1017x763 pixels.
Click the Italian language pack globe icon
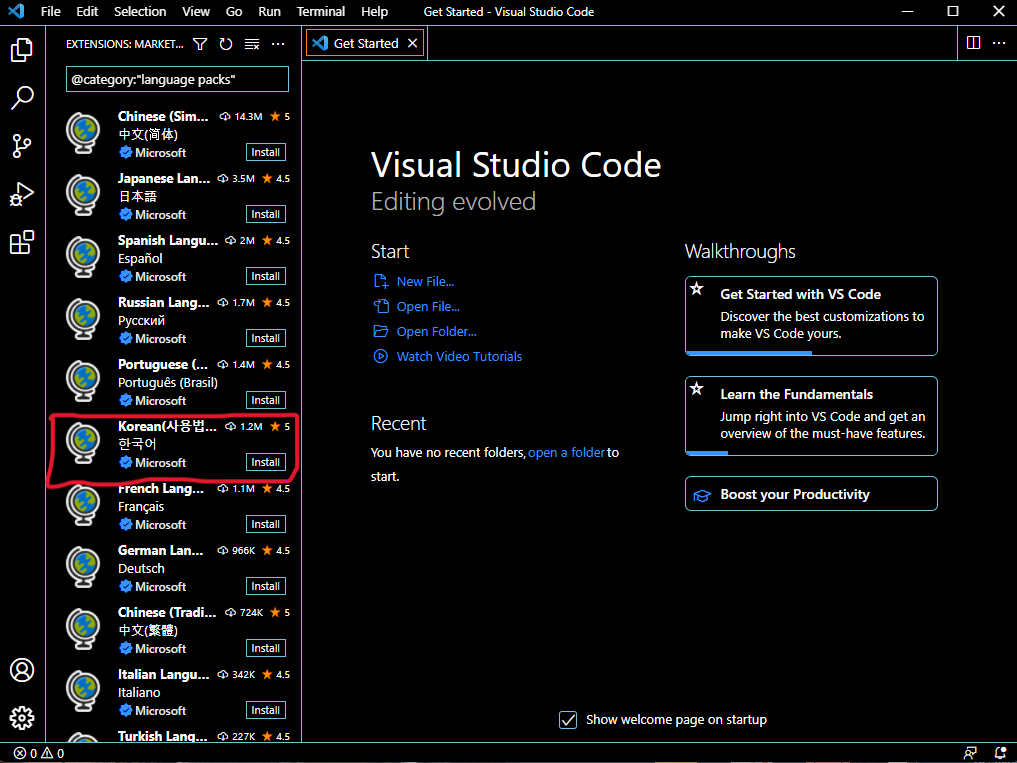point(84,691)
